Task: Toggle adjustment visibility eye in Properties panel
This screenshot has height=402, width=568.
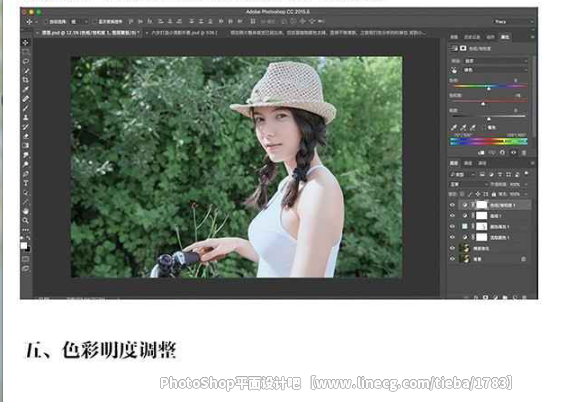Action: (x=513, y=153)
